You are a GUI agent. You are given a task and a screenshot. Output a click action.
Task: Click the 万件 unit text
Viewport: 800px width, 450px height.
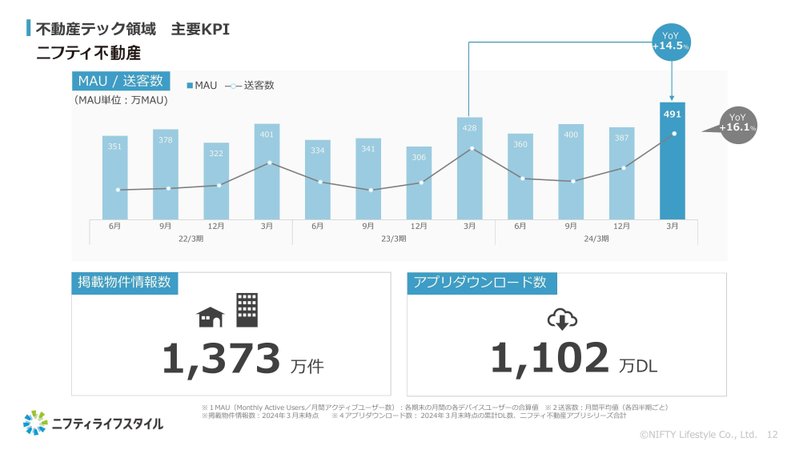click(307, 366)
